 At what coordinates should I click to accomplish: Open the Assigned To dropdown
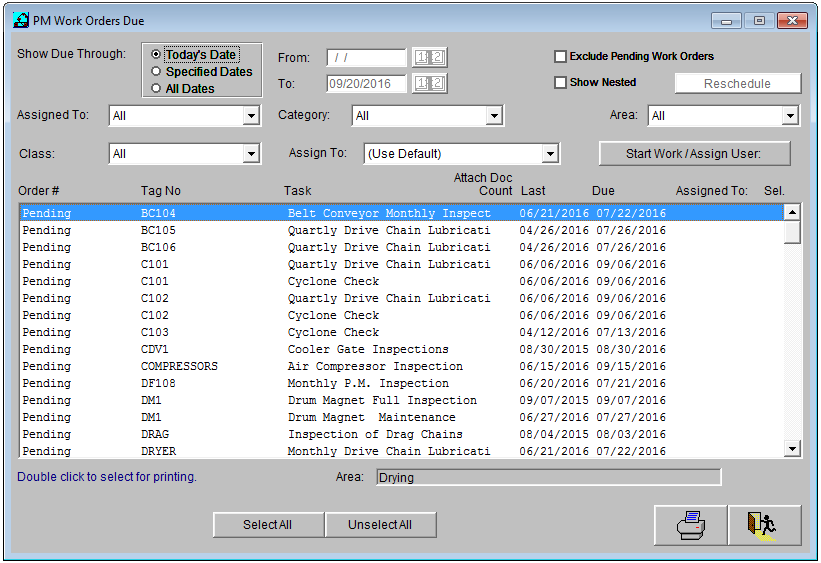pos(251,116)
